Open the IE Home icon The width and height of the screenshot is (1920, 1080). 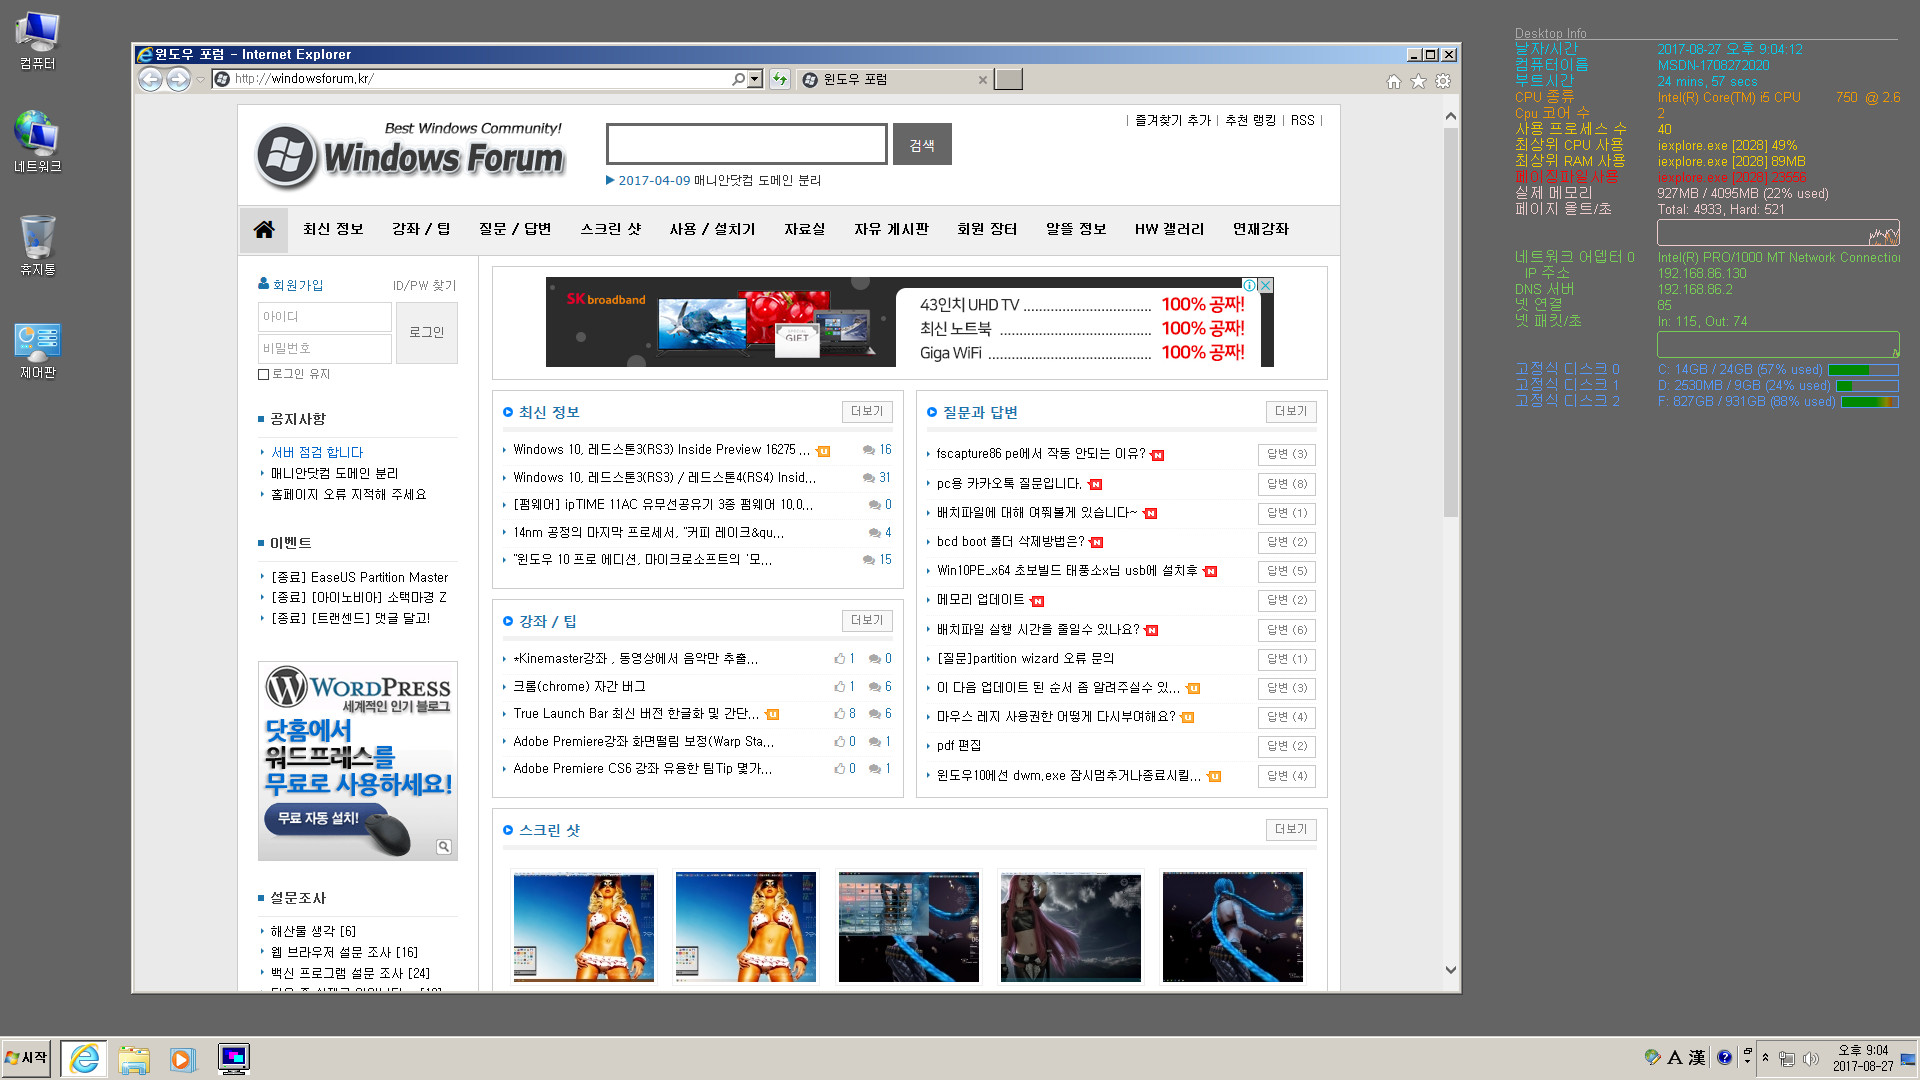tap(1393, 81)
